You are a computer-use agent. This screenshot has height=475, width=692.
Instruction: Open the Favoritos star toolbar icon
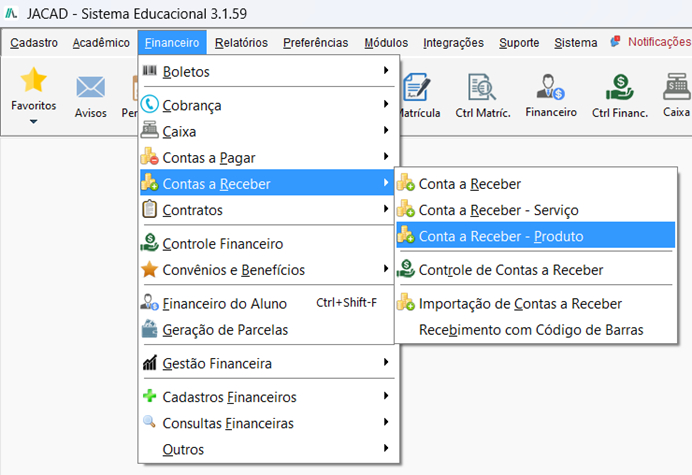(34, 80)
